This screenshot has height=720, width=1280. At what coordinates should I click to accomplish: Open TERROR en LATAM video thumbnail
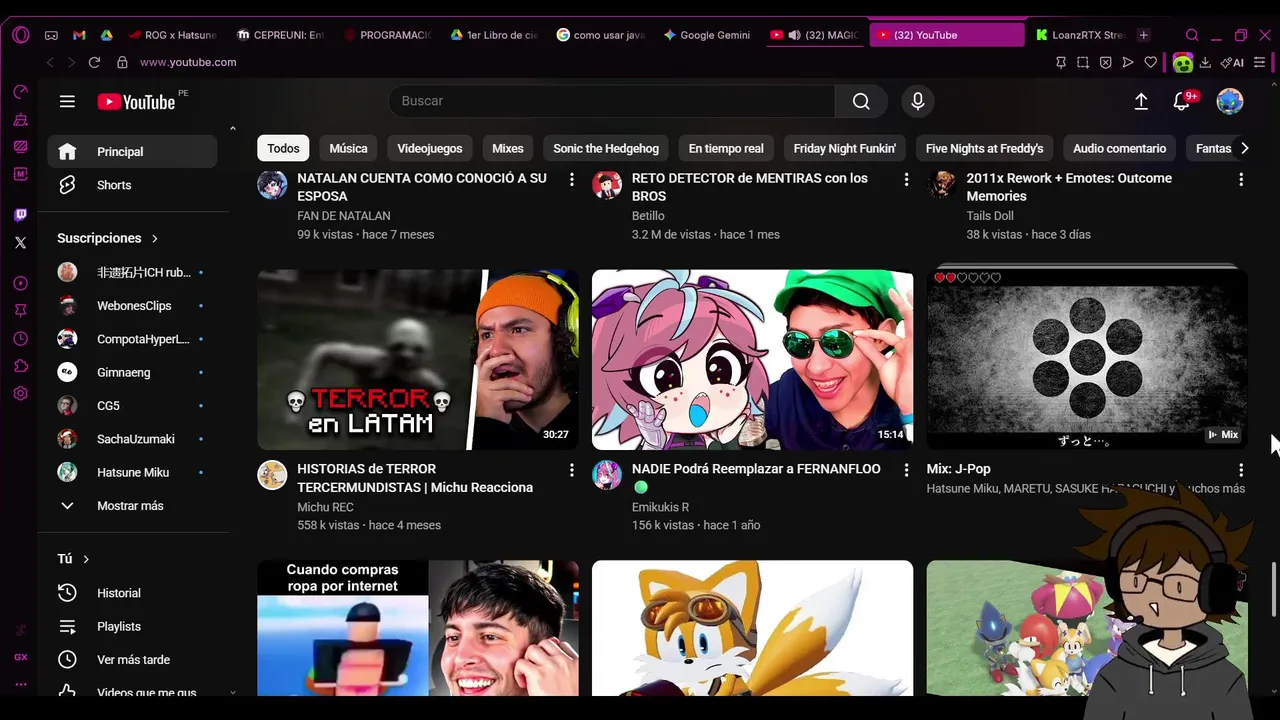(x=418, y=360)
